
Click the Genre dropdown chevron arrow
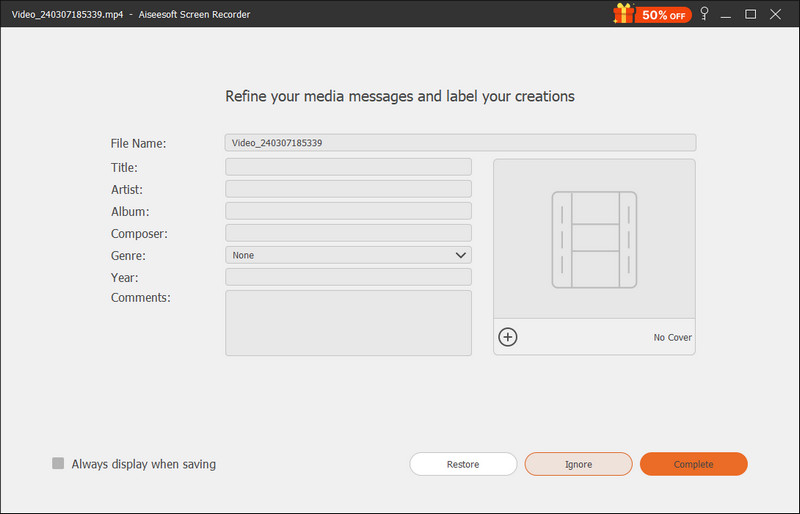(460, 255)
